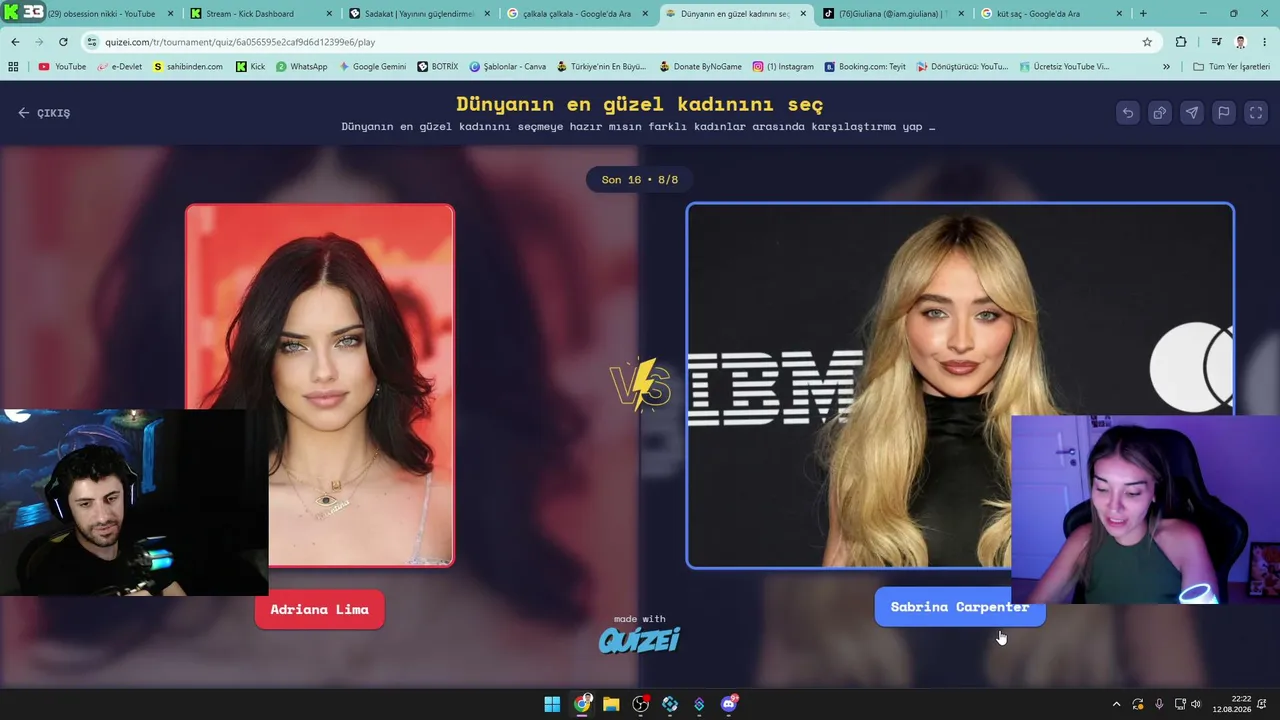Screen dimensions: 1280x720
Task: Open the Ücretsiz YouTube Vi... bookmark
Action: pyautogui.click(x=1064, y=67)
